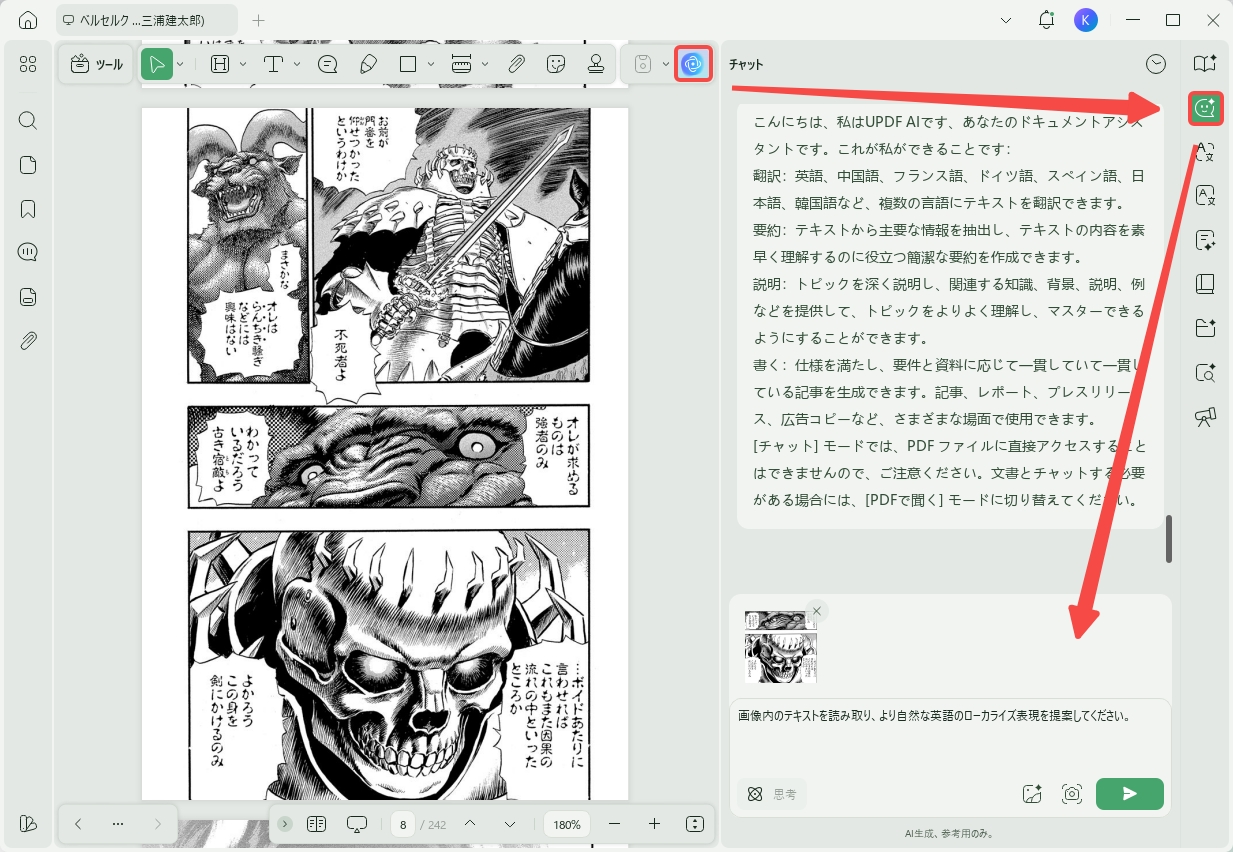The width and height of the screenshot is (1233, 852).
Task: Click the save document icon
Action: point(643,64)
